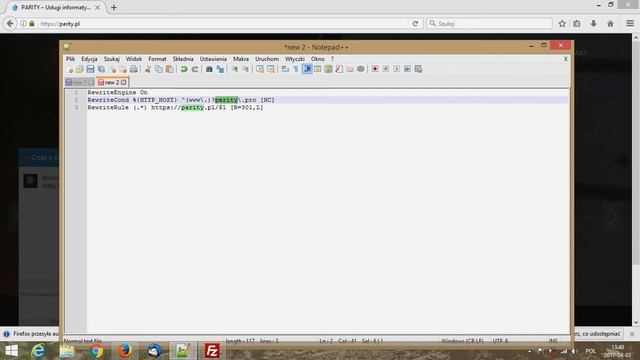
Task: Click the Stop macro recording icon
Action: tap(386, 69)
